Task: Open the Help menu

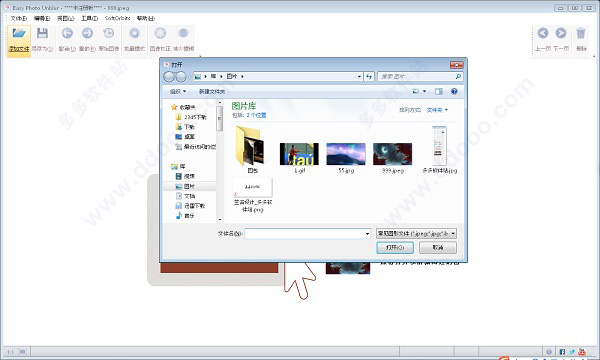Action: coord(146,18)
